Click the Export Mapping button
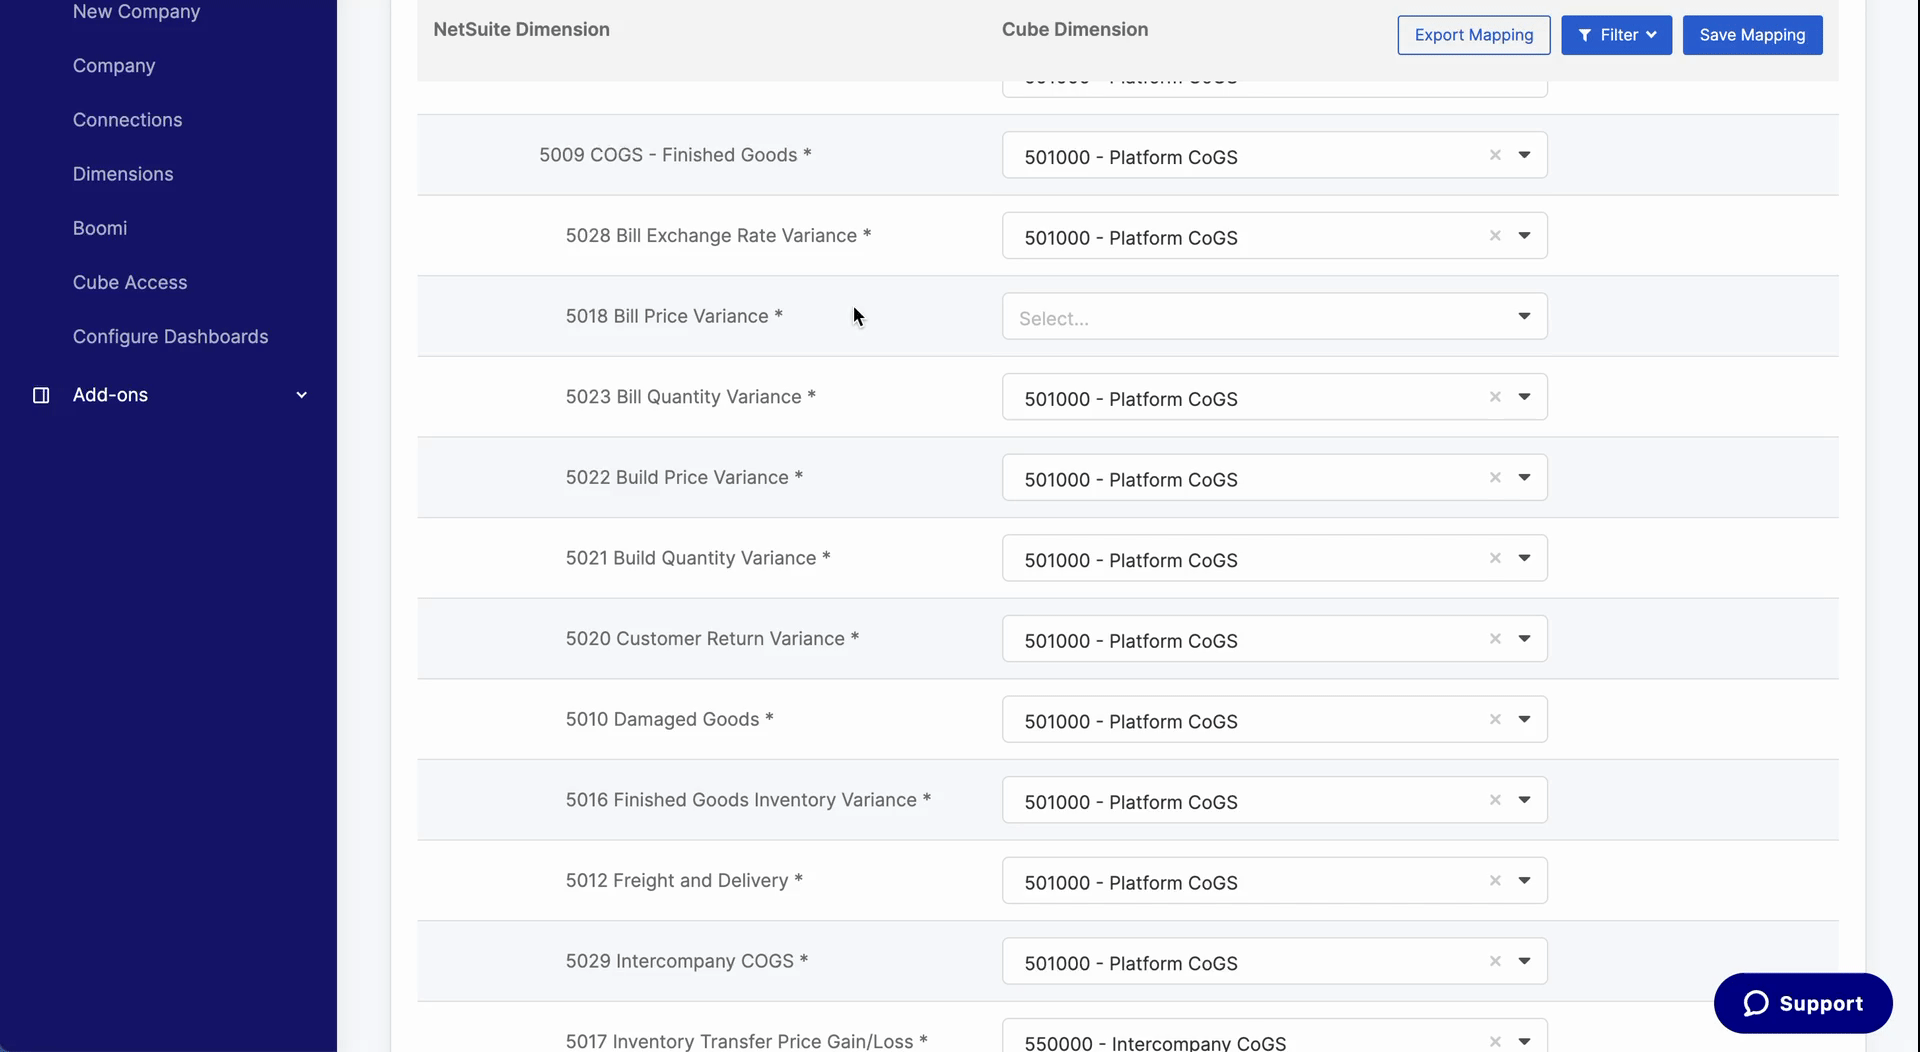This screenshot has height=1052, width=1920. click(x=1473, y=35)
